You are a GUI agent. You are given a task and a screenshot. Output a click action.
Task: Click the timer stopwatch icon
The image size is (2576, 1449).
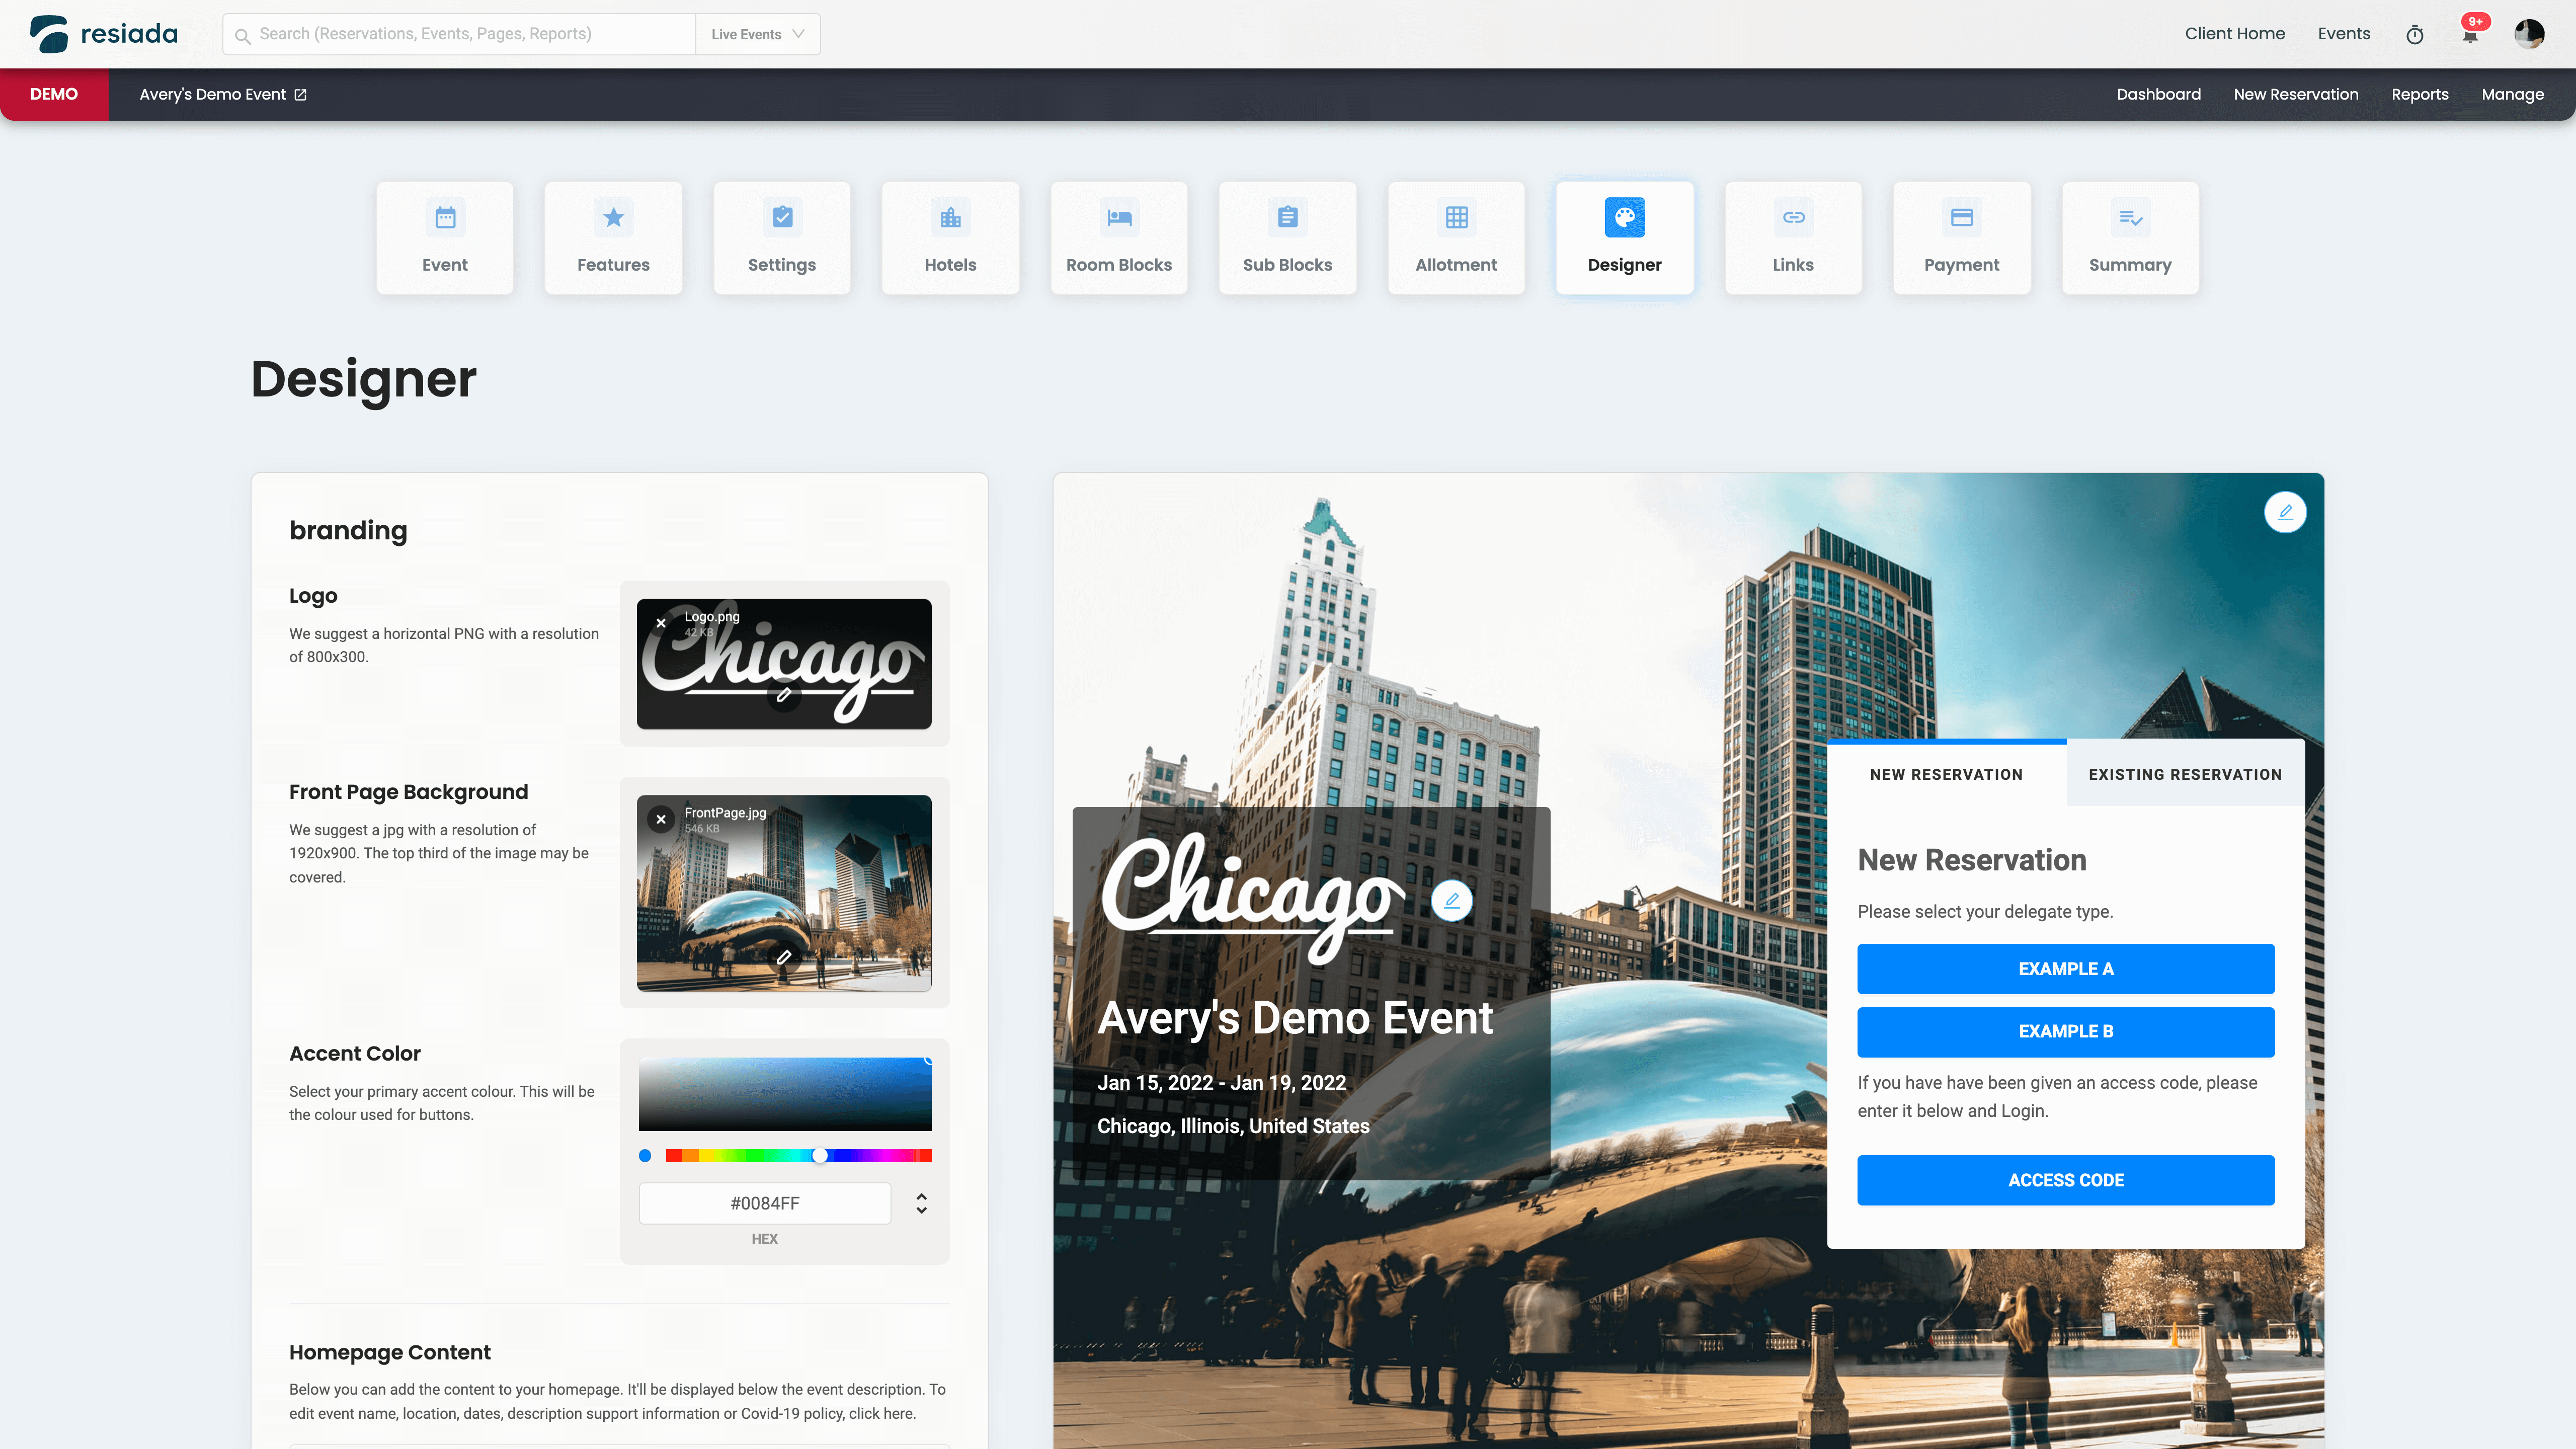2414,35
